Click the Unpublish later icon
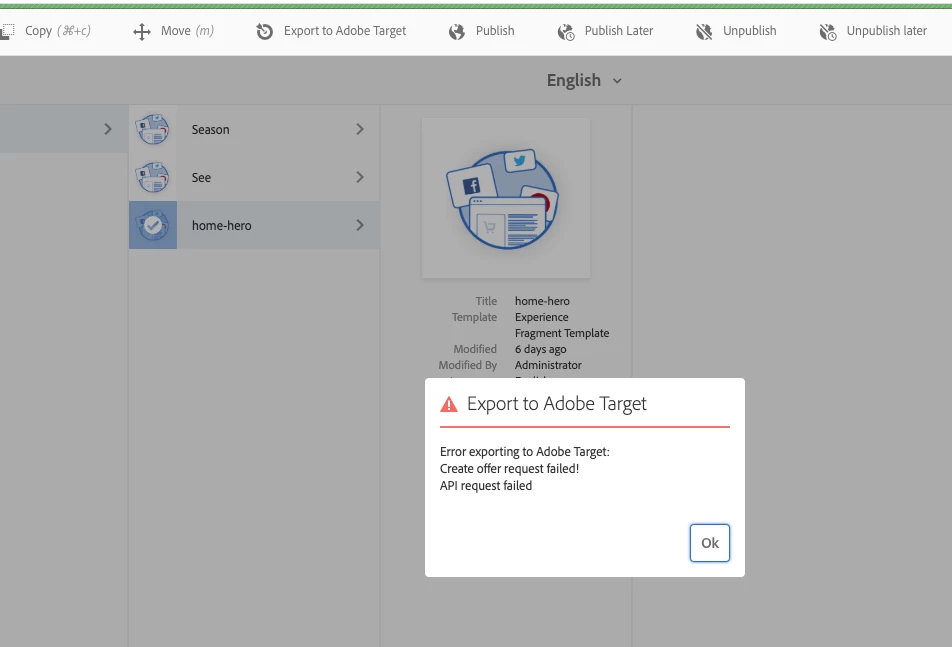The width and height of the screenshot is (952, 647). coord(828,32)
